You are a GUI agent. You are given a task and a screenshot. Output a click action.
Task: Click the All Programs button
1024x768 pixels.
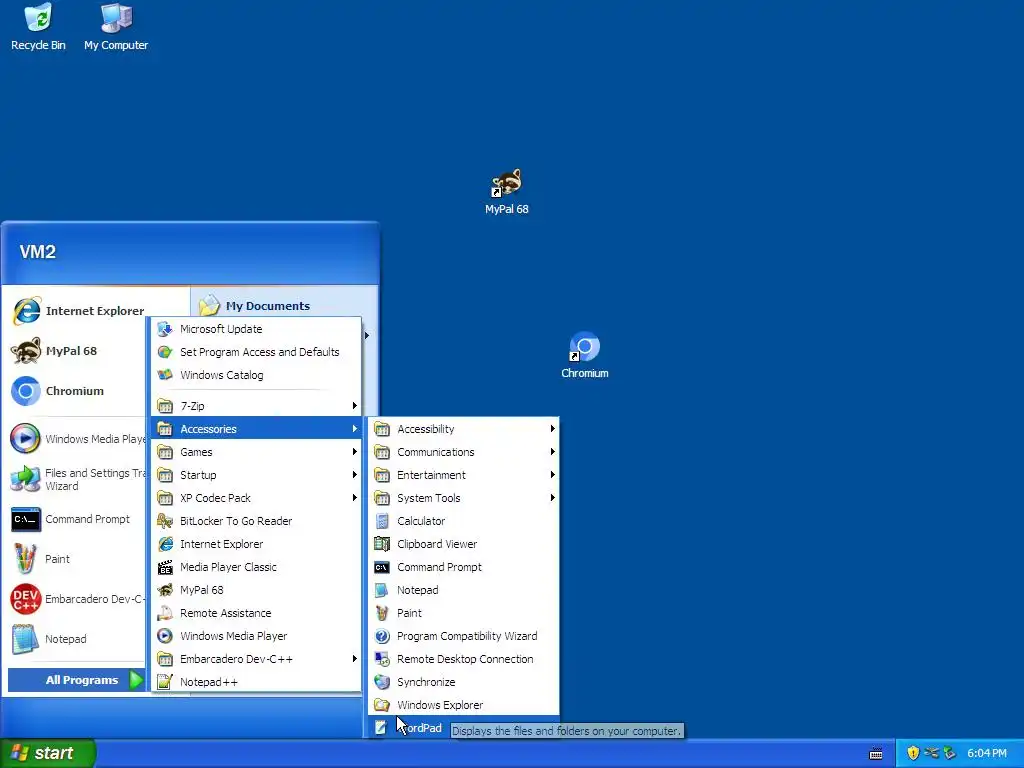point(76,680)
